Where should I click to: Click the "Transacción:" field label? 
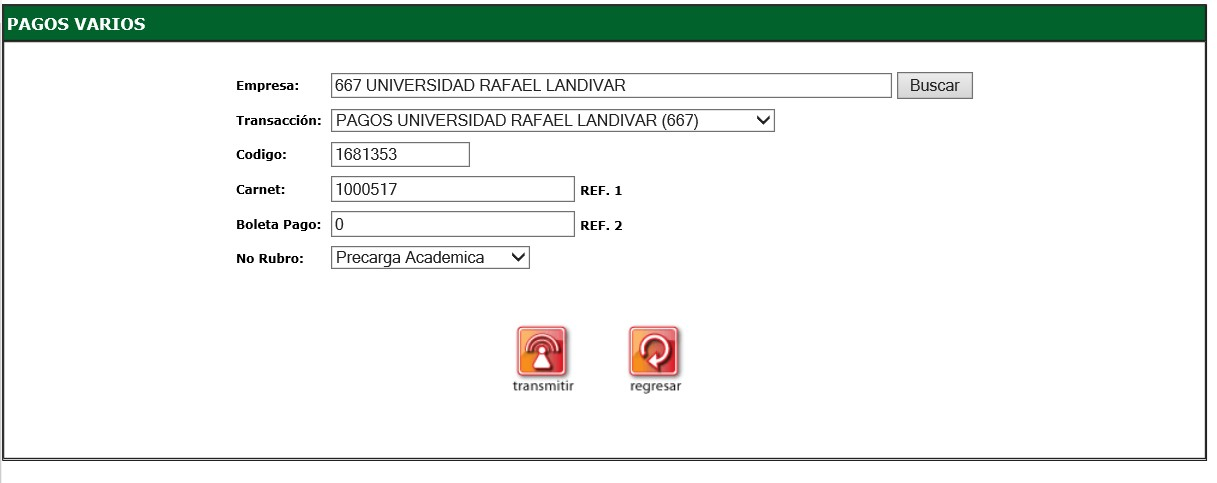pyautogui.click(x=279, y=121)
